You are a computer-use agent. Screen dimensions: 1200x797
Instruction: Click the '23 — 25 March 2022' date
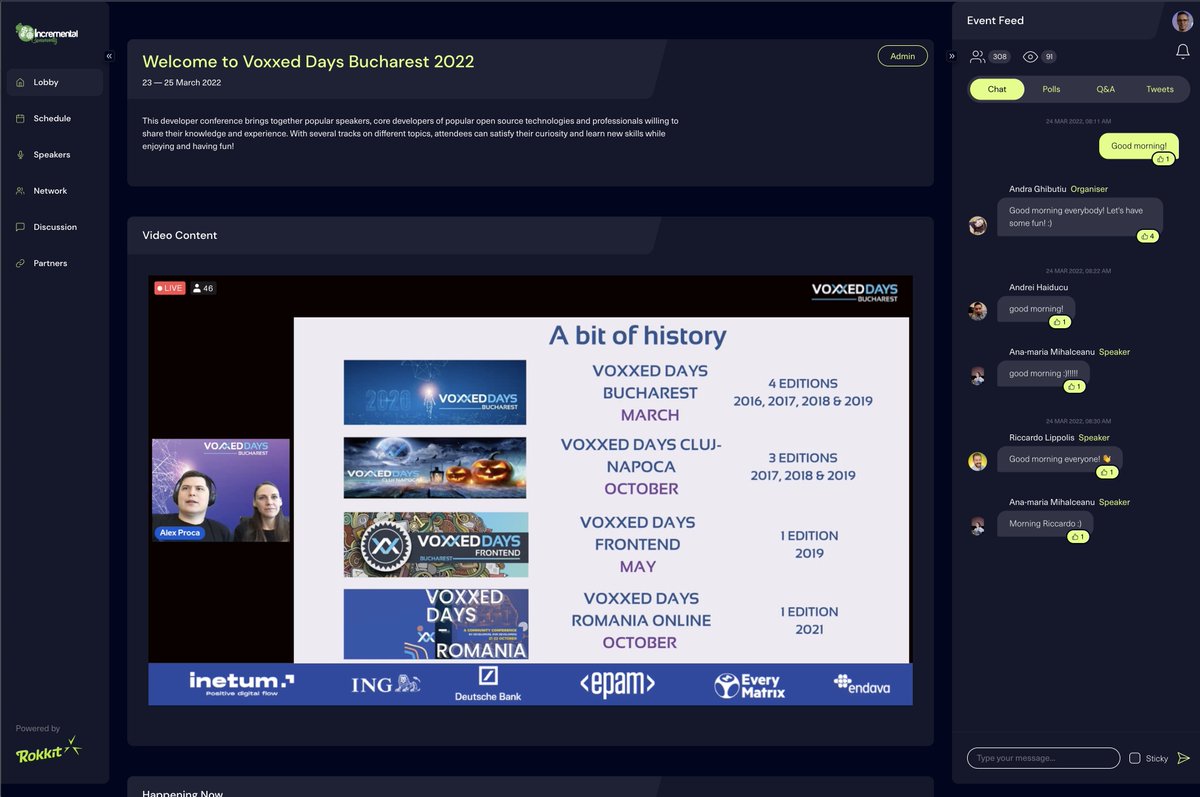pyautogui.click(x=182, y=83)
